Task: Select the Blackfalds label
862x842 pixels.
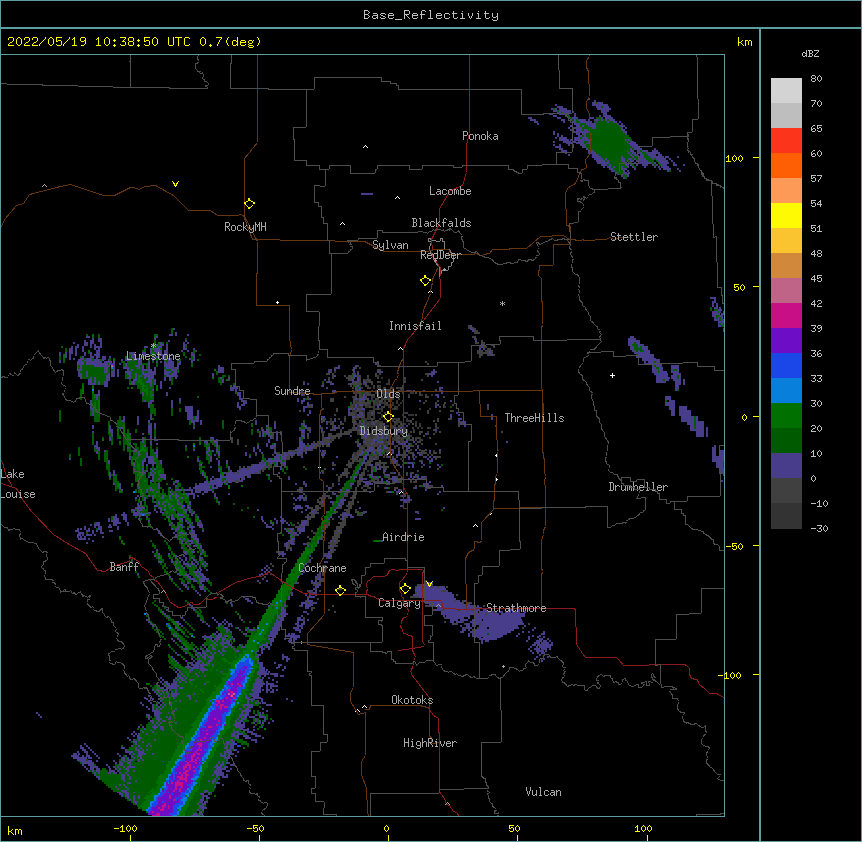Action: (441, 223)
